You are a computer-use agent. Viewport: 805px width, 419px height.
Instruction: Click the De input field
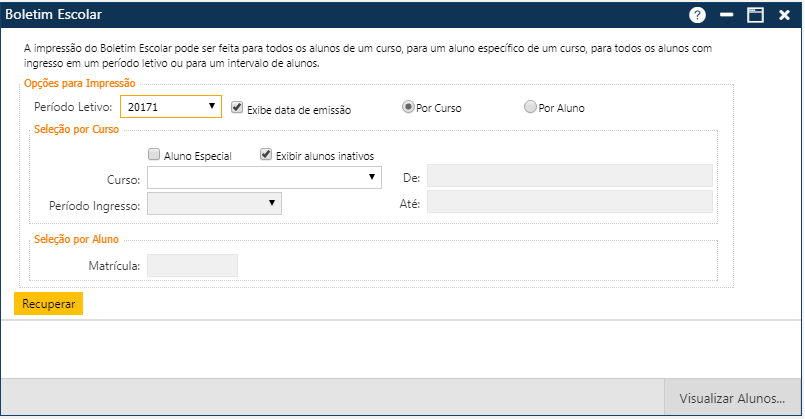(x=569, y=177)
